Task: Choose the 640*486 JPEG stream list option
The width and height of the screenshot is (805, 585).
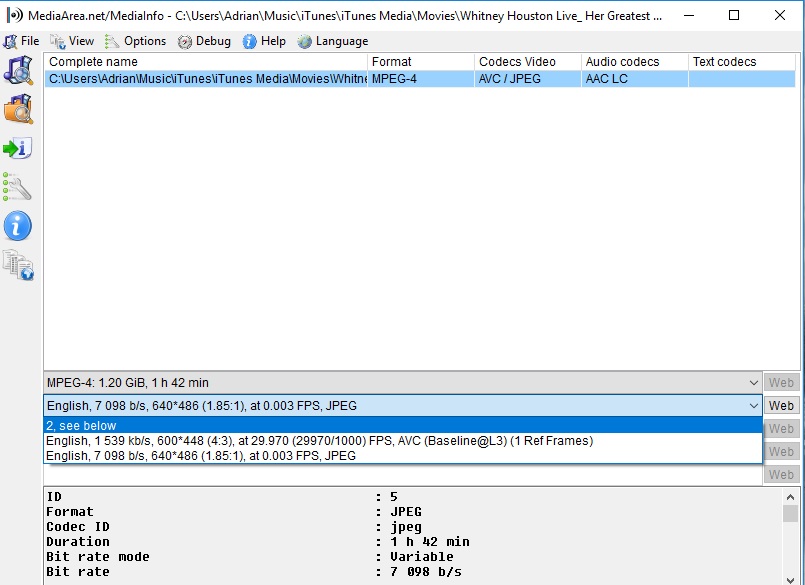Action: click(x=403, y=456)
